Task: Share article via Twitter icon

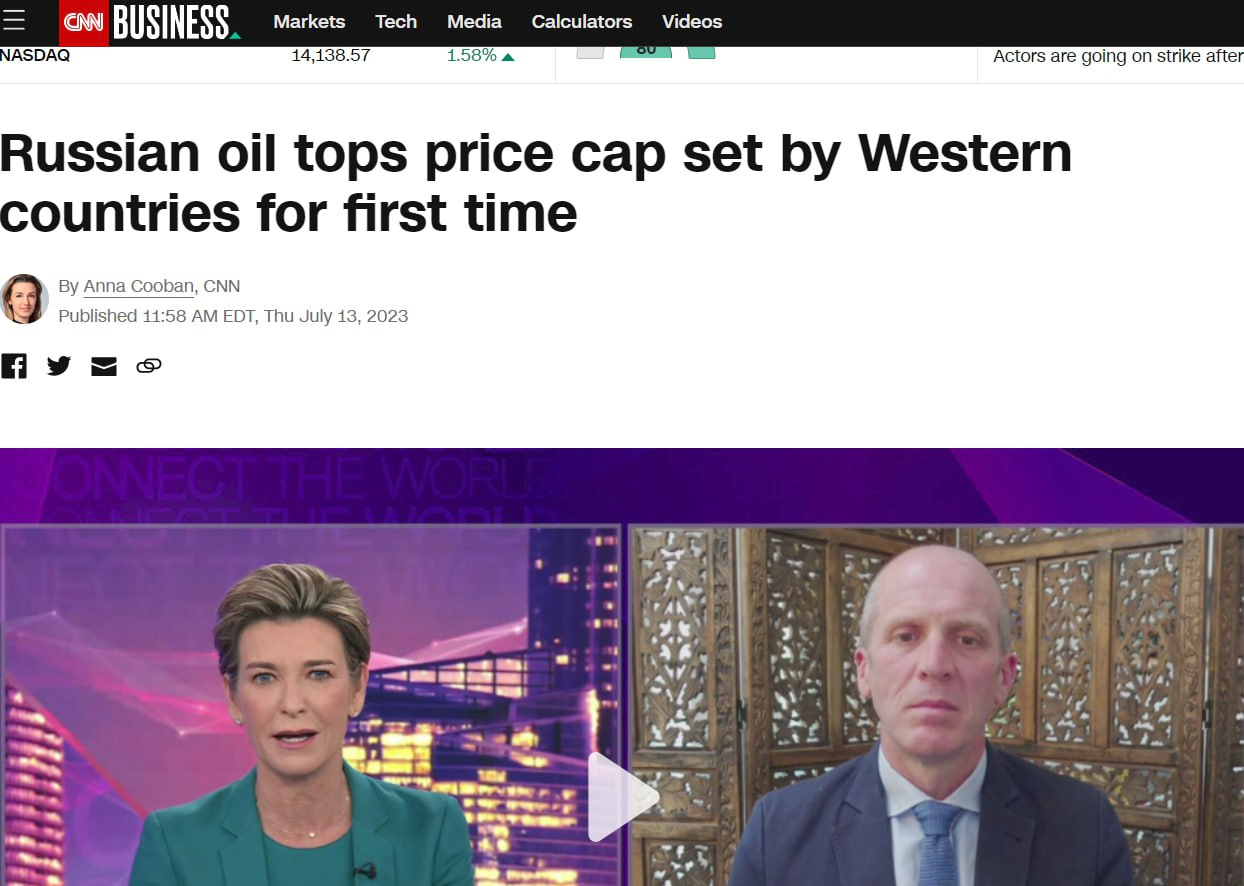Action: click(59, 366)
